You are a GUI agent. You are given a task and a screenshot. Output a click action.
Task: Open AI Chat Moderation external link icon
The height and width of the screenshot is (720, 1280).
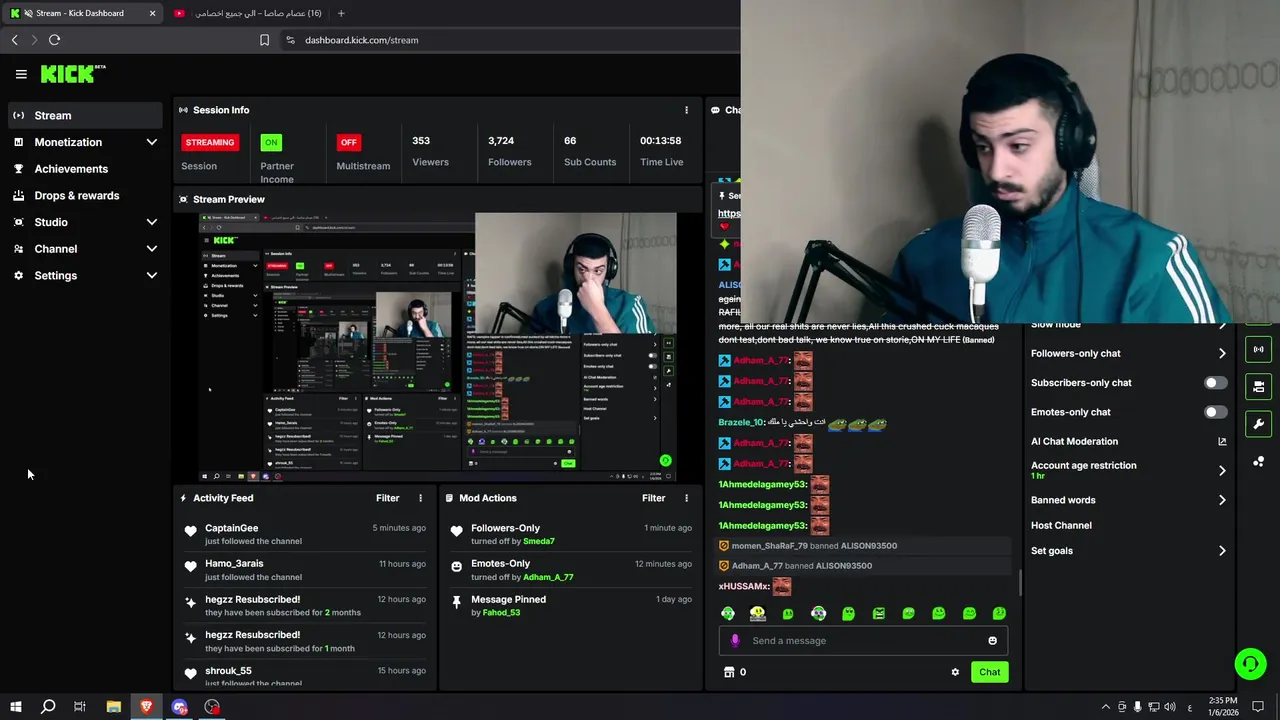[1222, 441]
